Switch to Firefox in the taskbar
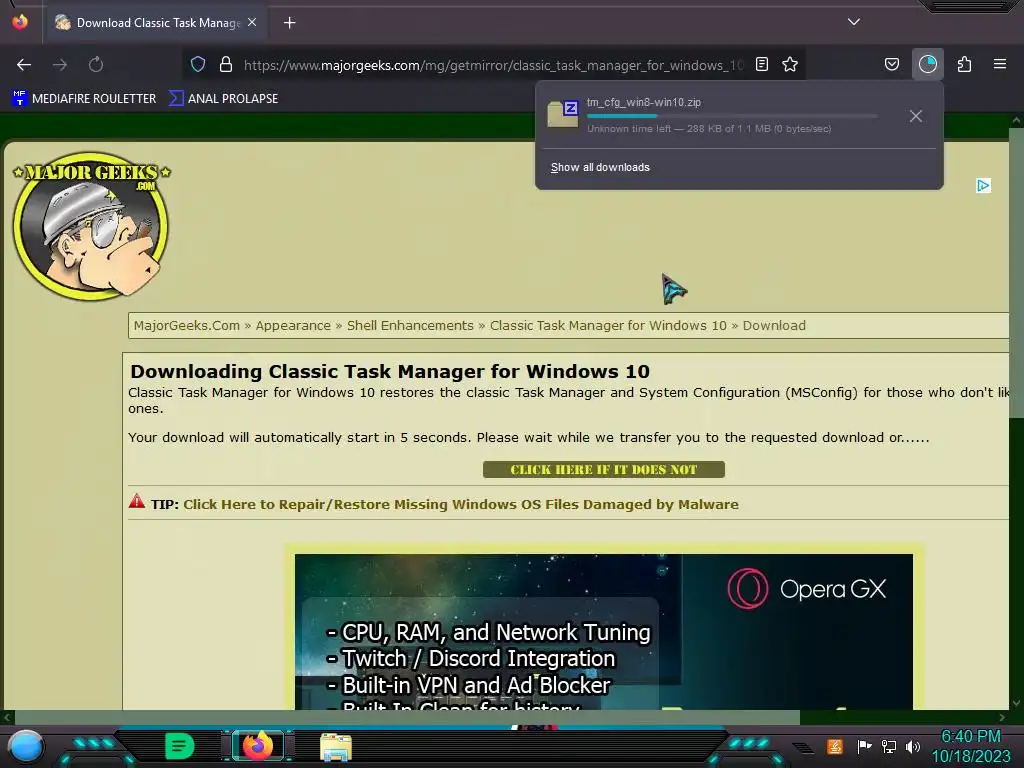Image resolution: width=1024 pixels, height=768 pixels. (x=258, y=746)
